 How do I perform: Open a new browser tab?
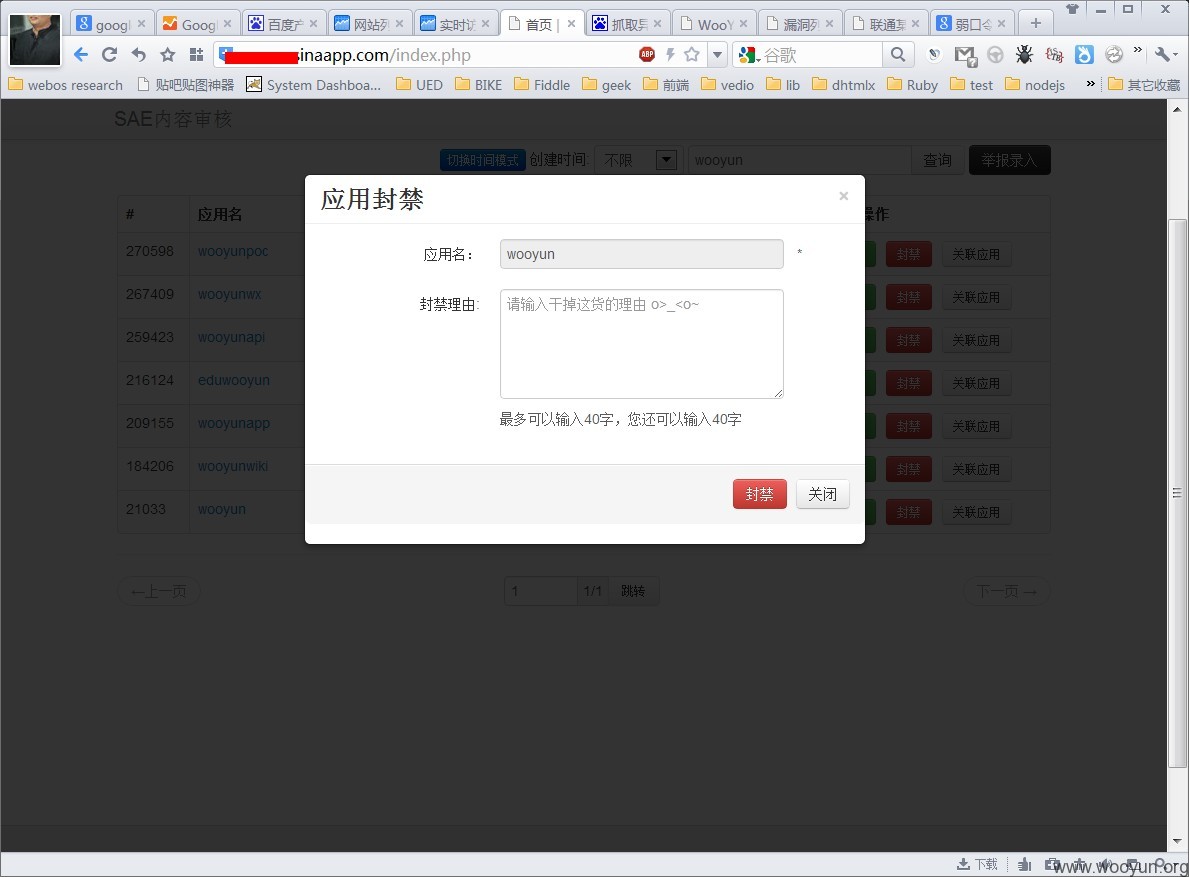(1036, 23)
